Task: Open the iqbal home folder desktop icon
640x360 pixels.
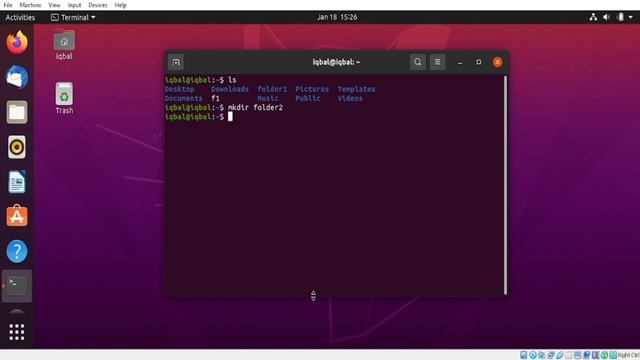Action: [x=64, y=45]
